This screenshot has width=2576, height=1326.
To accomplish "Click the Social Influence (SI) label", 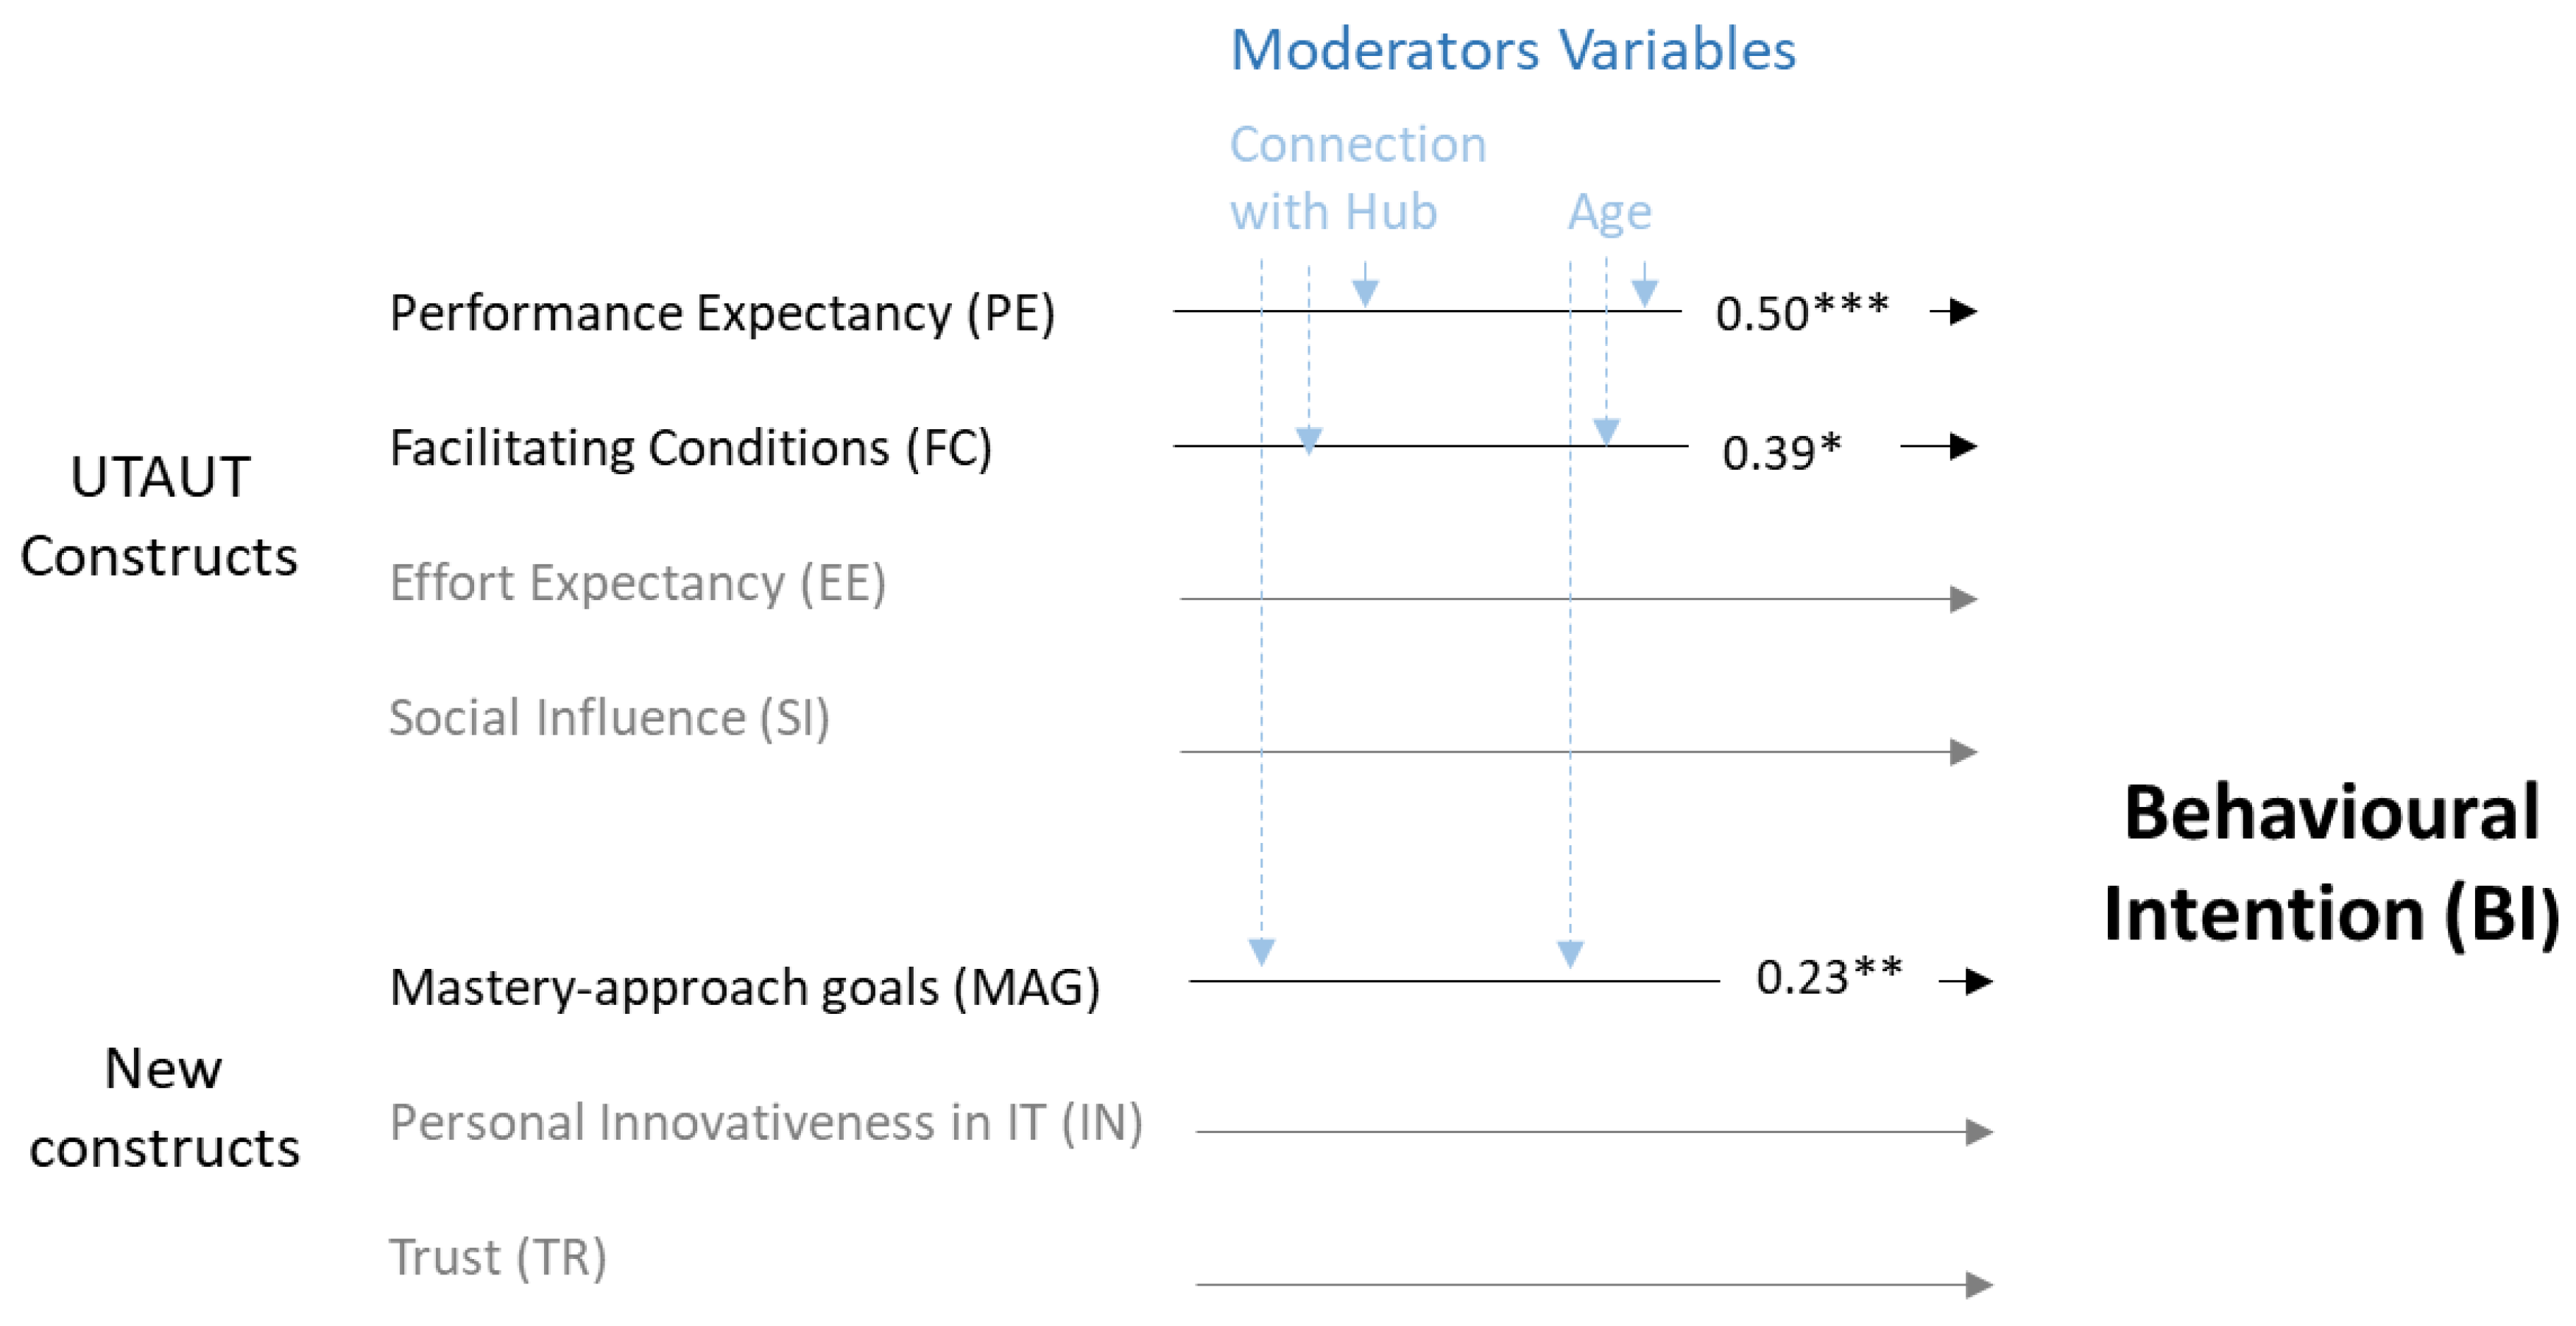I will pos(609,718).
